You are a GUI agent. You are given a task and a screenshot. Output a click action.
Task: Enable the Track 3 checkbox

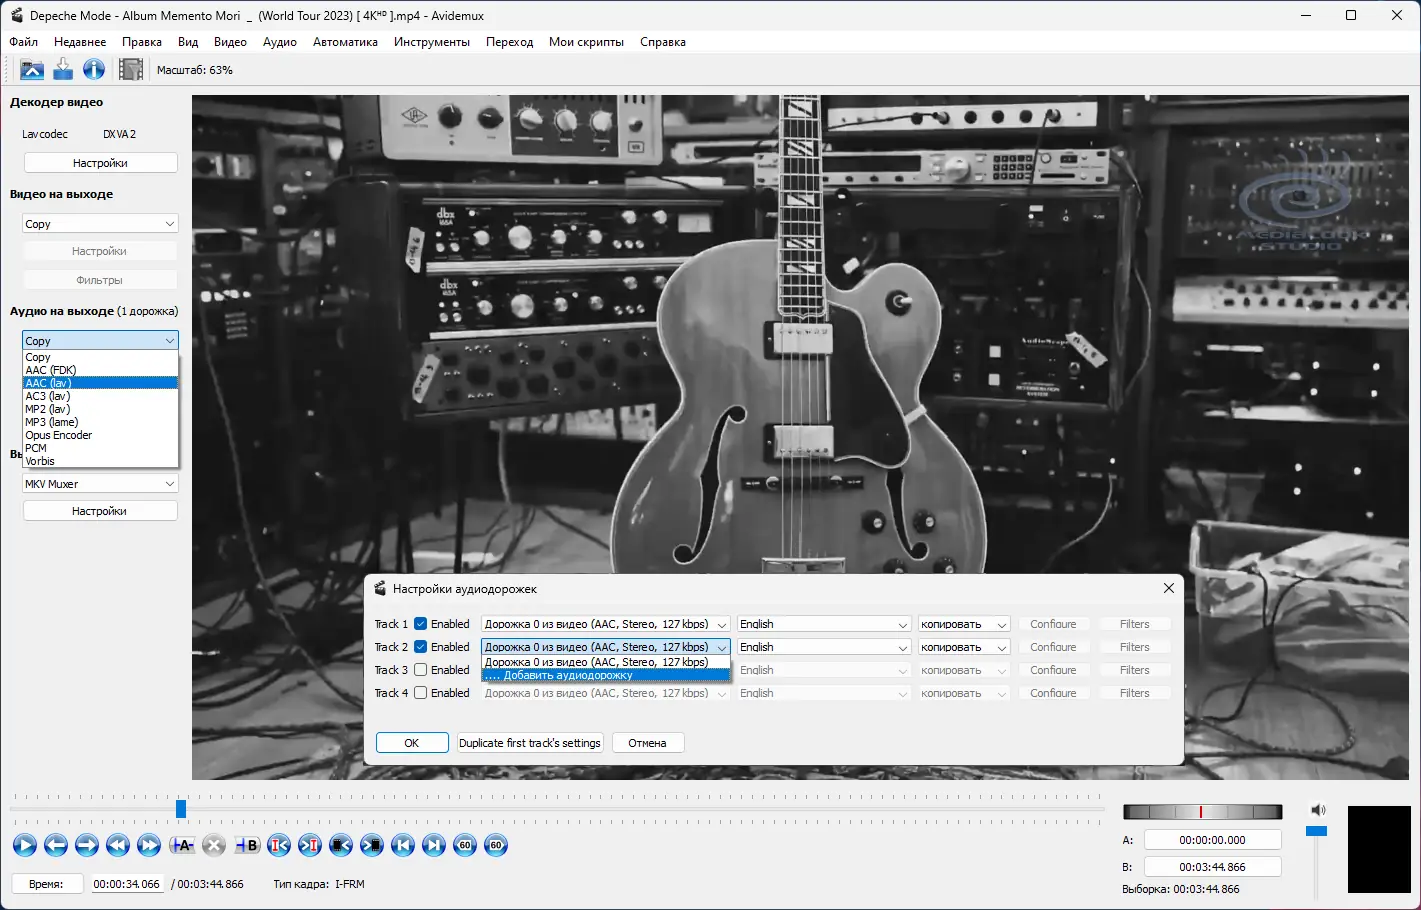click(421, 670)
